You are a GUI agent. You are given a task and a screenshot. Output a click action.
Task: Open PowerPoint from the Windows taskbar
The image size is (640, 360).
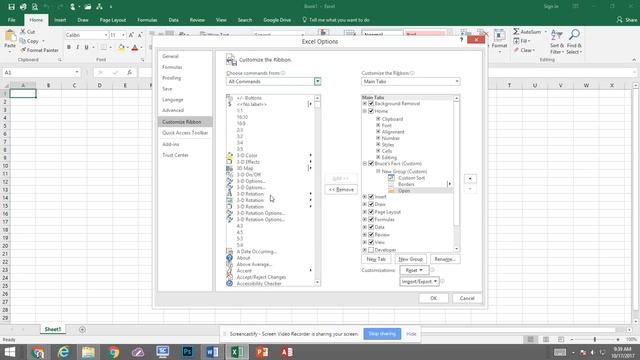coord(262,352)
